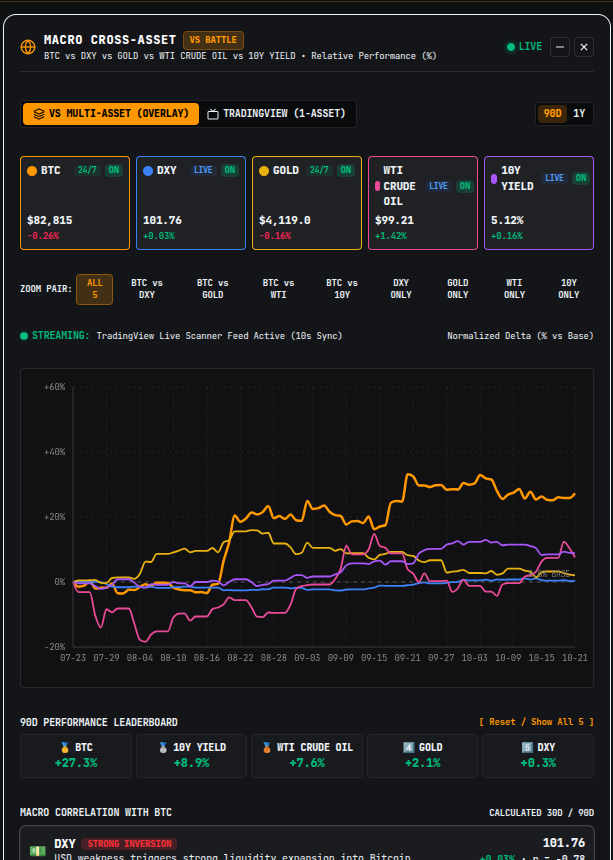Click the 10-21 date on chart axis
The image size is (613, 860).
point(574,657)
